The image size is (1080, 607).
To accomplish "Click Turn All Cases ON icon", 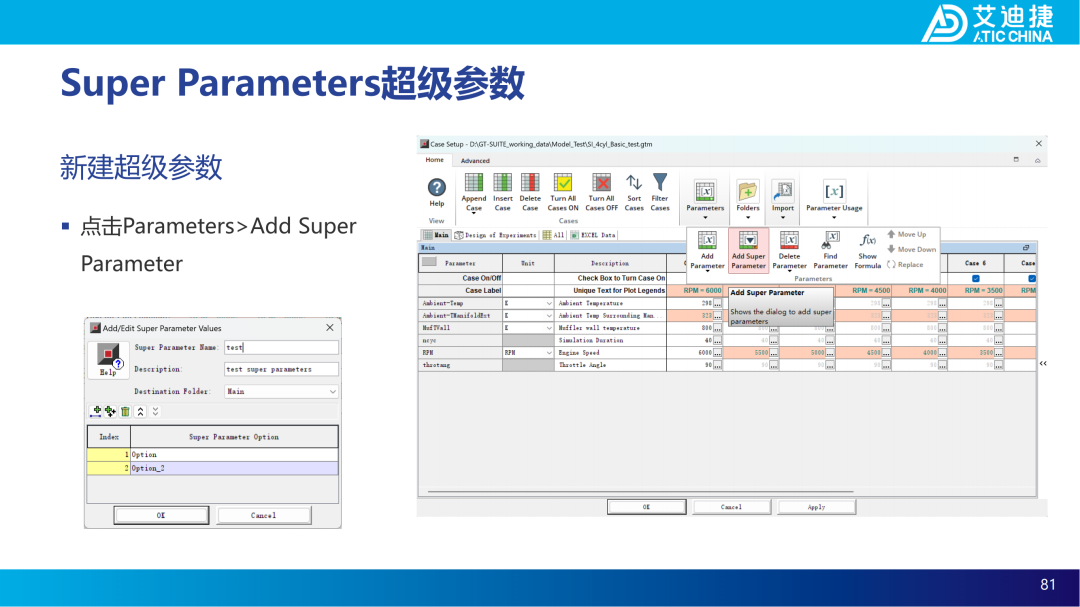I will click(x=563, y=183).
